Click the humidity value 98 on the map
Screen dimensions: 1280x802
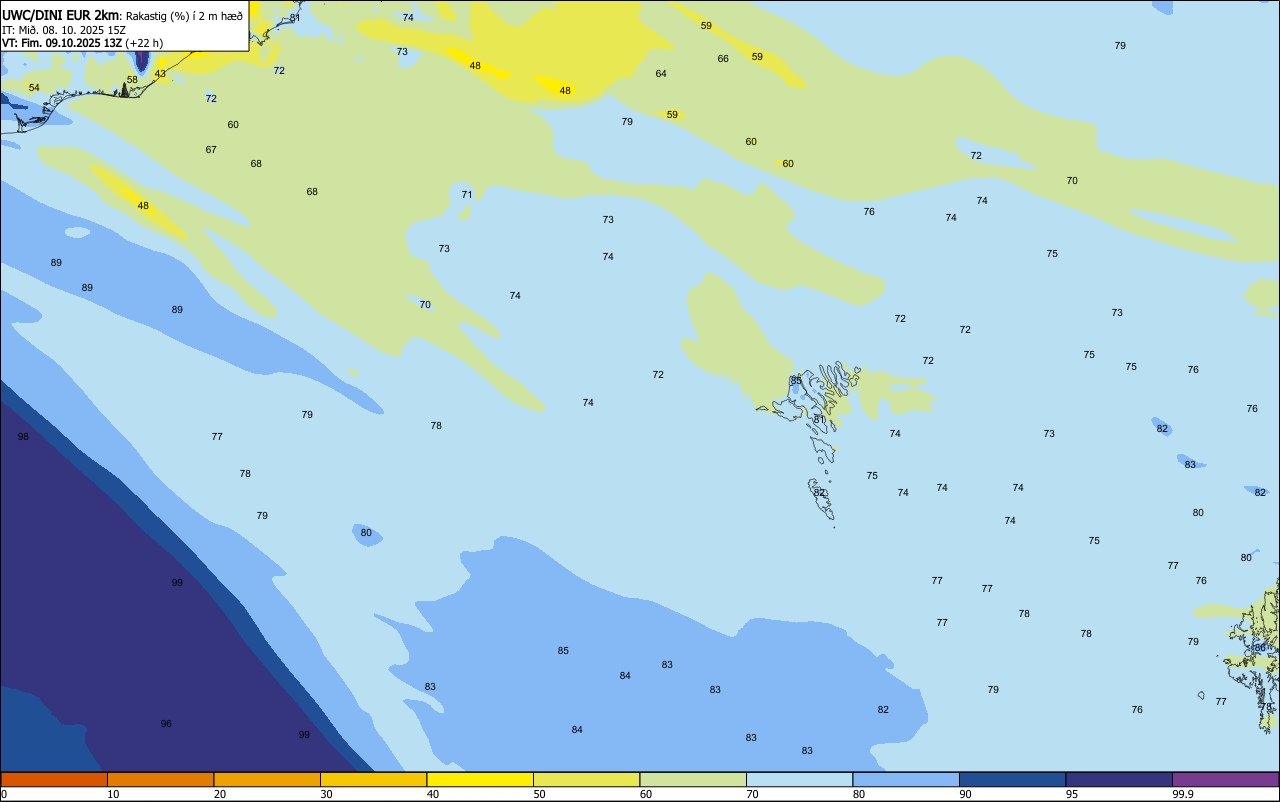[x=23, y=437]
